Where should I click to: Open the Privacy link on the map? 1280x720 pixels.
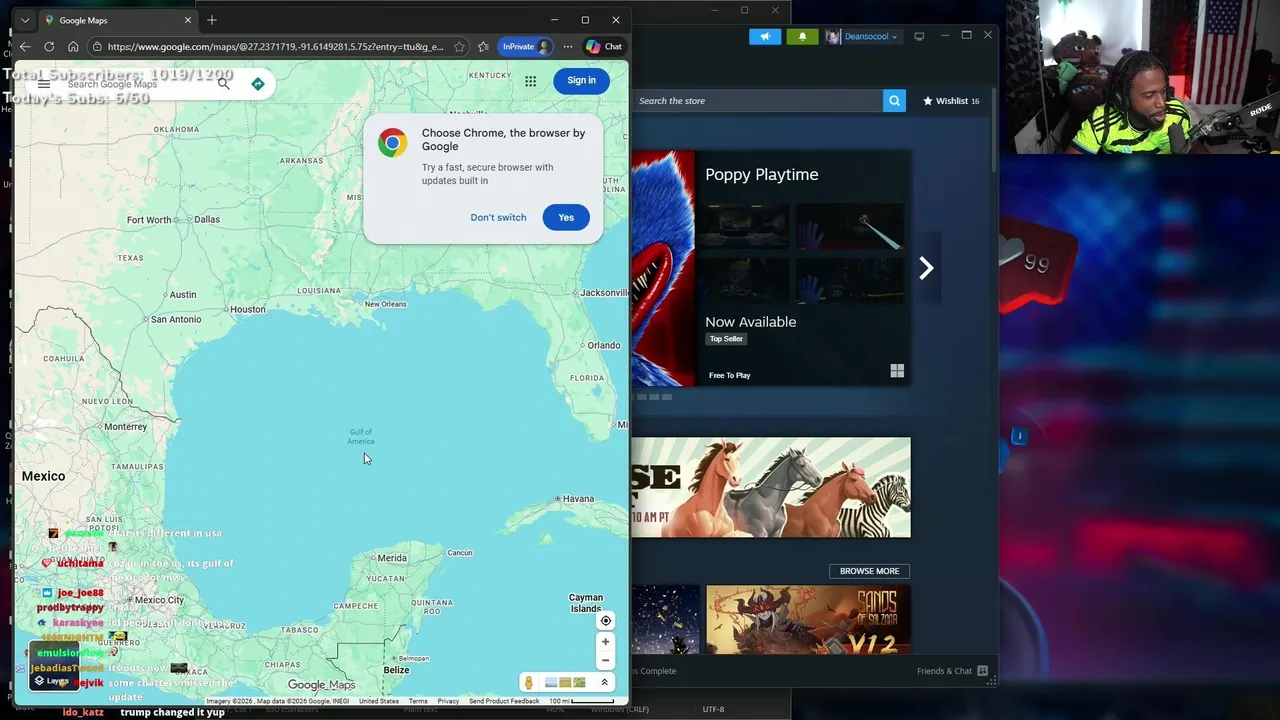(448, 701)
